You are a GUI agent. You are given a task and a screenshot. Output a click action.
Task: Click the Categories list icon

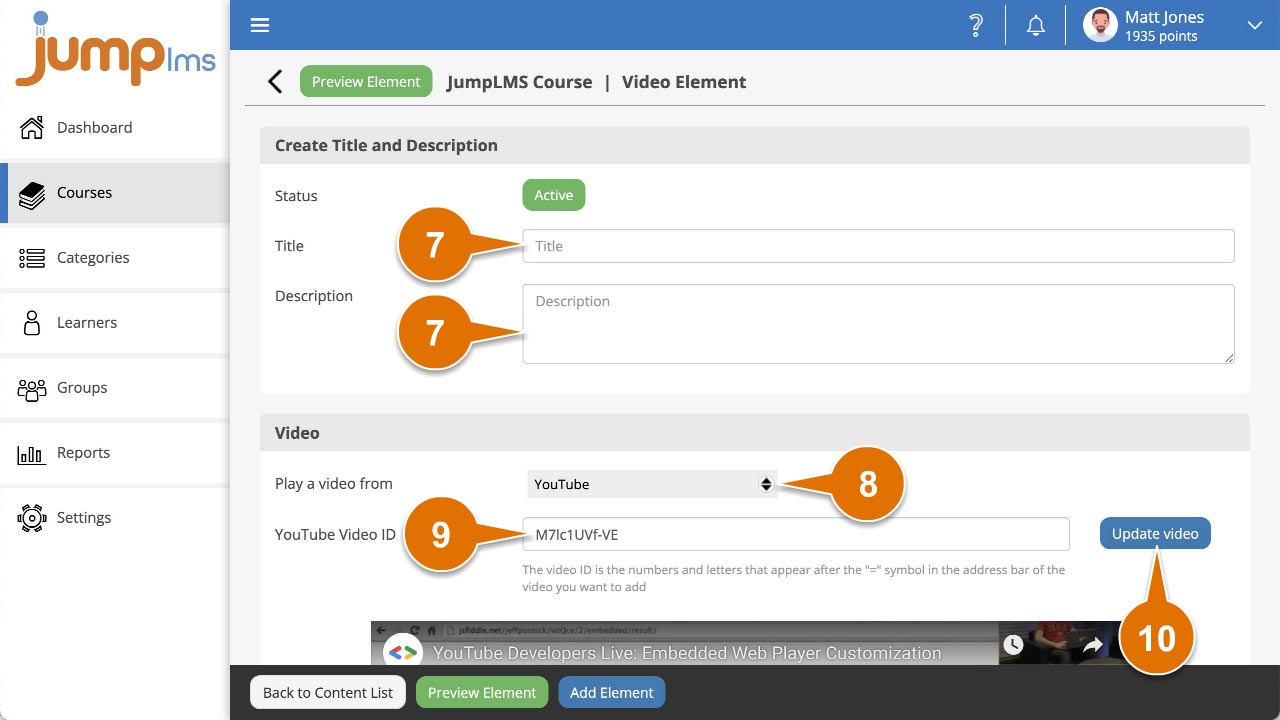point(32,258)
